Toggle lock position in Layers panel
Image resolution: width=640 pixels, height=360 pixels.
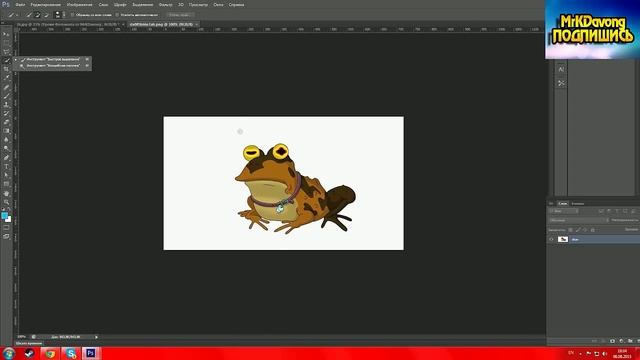(x=585, y=230)
